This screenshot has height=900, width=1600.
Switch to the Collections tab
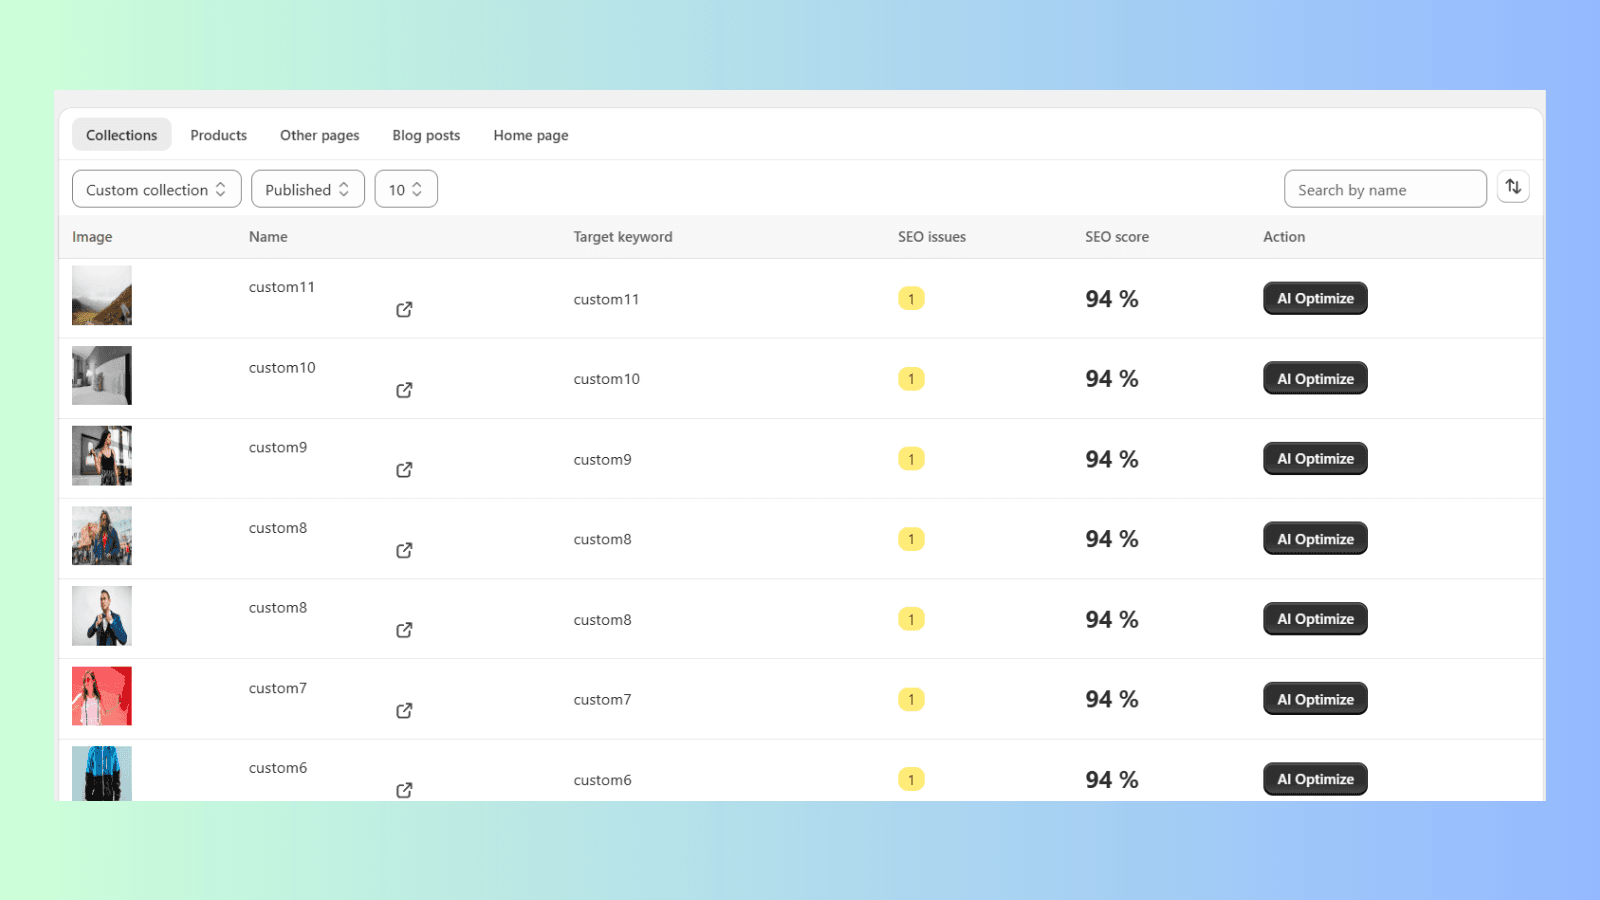tap(122, 135)
